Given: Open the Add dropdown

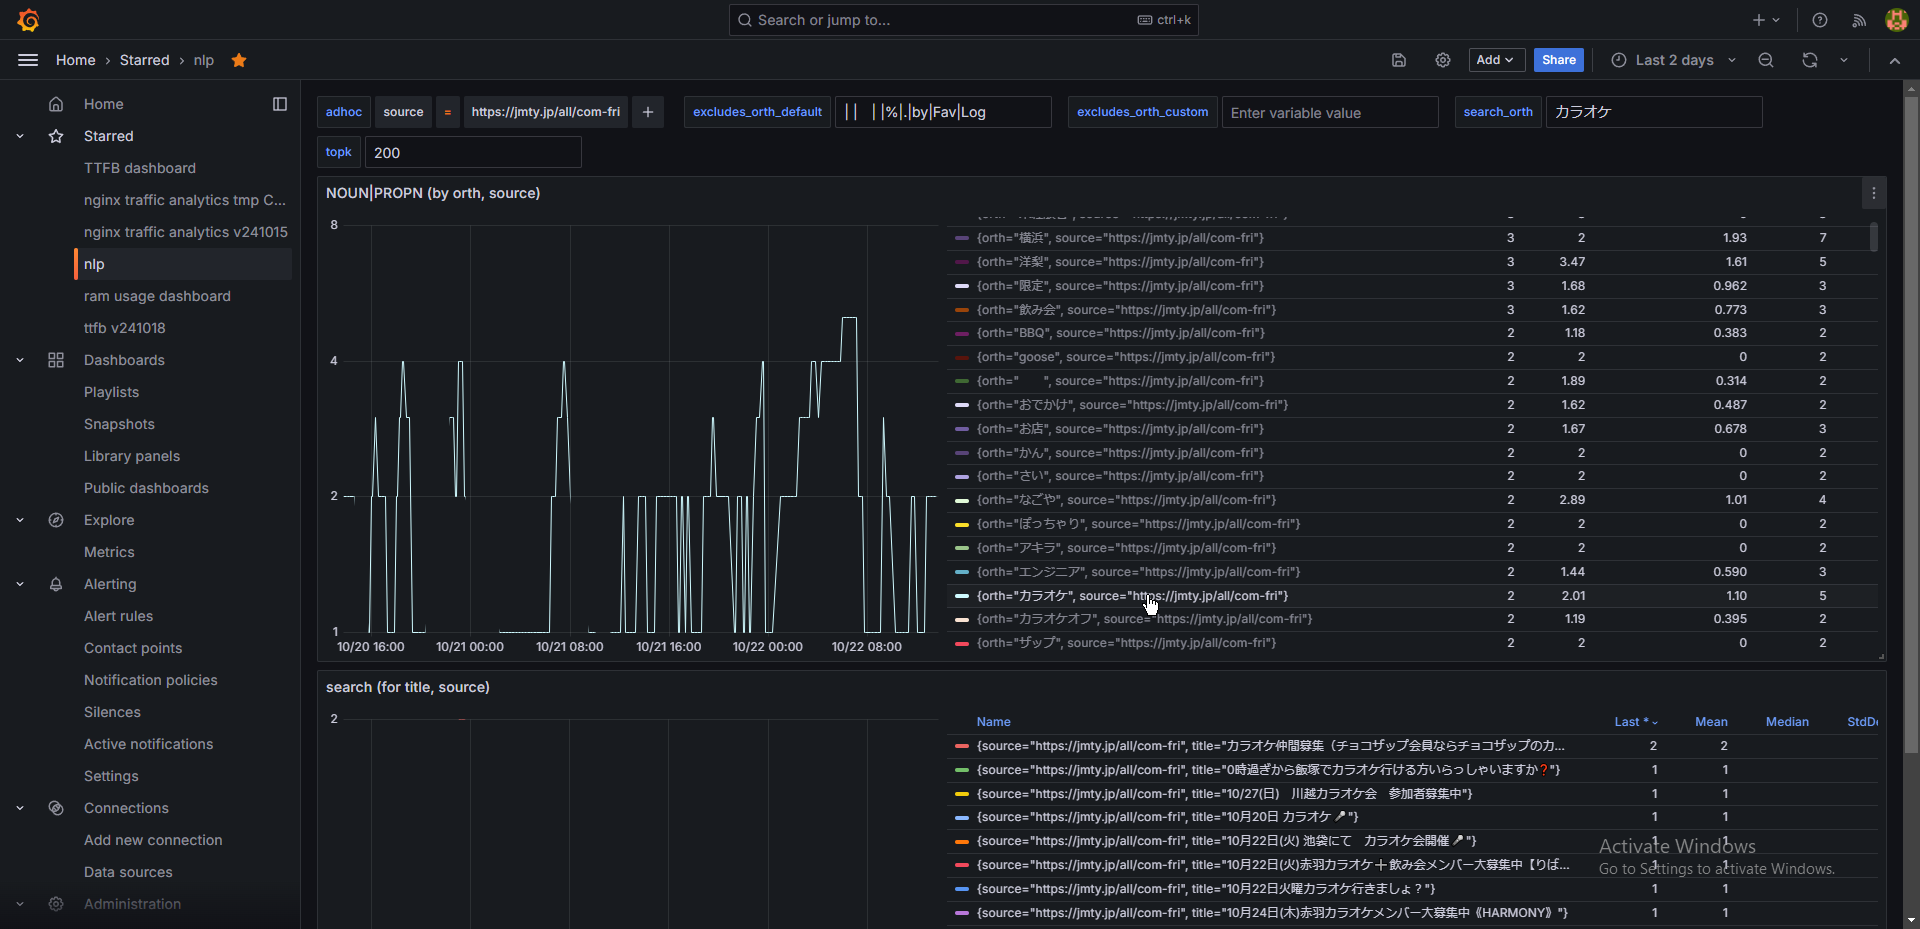Looking at the screenshot, I should point(1496,60).
